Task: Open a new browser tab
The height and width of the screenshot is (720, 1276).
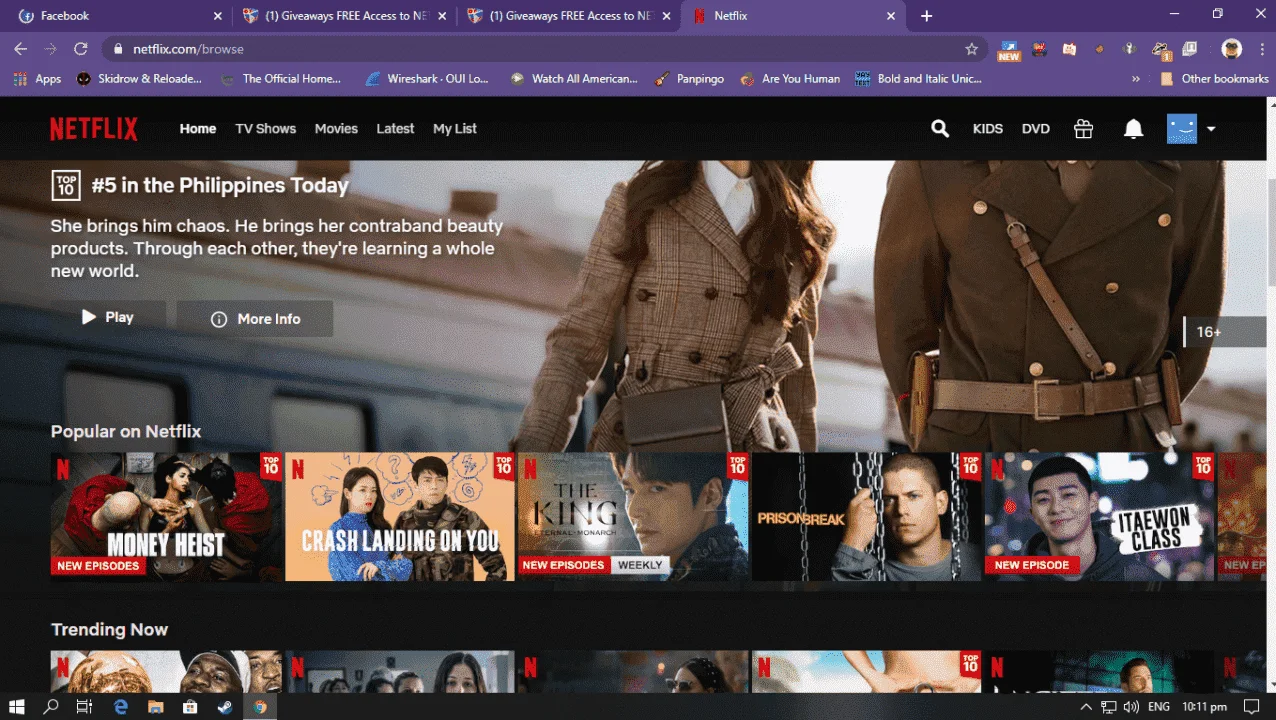Action: 926,16
